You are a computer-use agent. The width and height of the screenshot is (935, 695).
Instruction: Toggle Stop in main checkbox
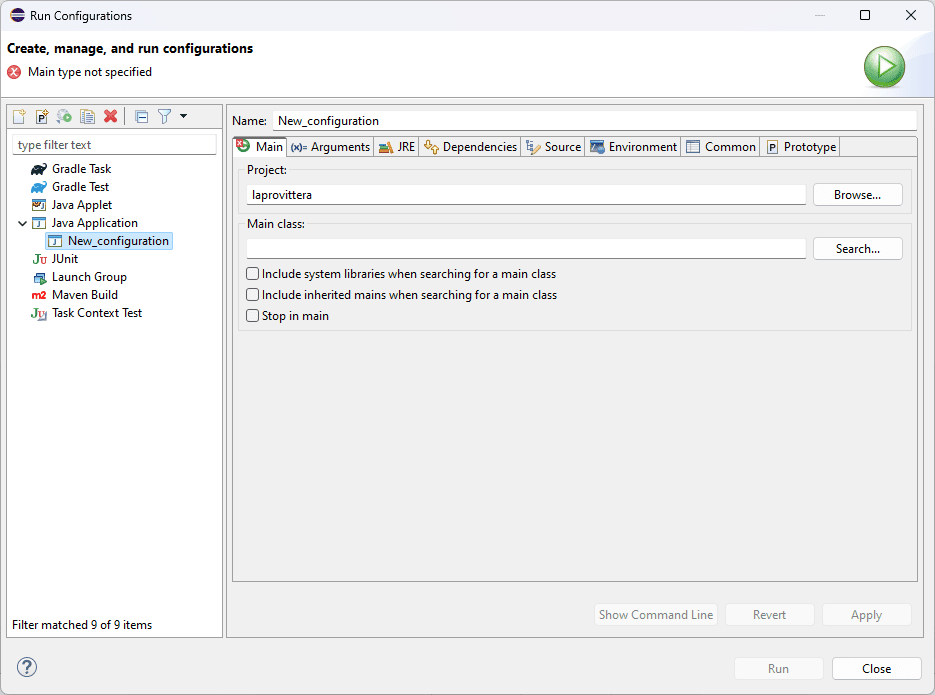(253, 315)
